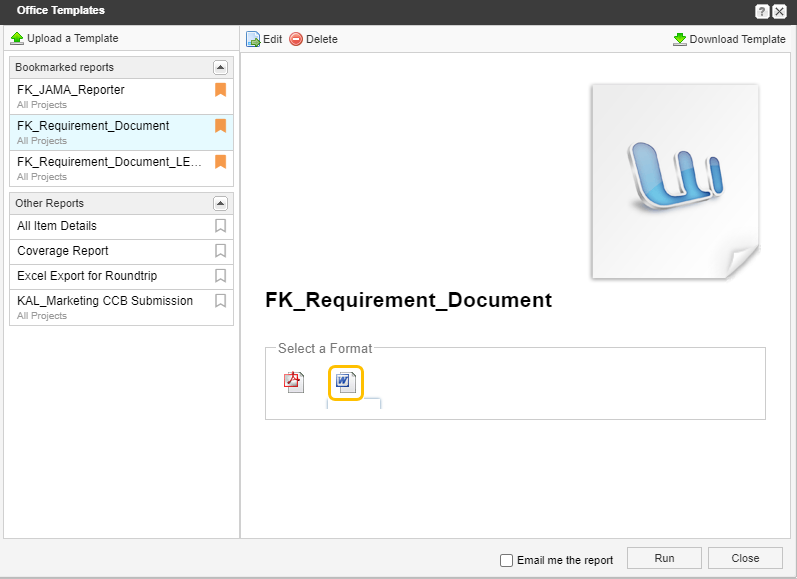
Task: Select the FK_JAMA_Reporter report
Action: [121, 97]
